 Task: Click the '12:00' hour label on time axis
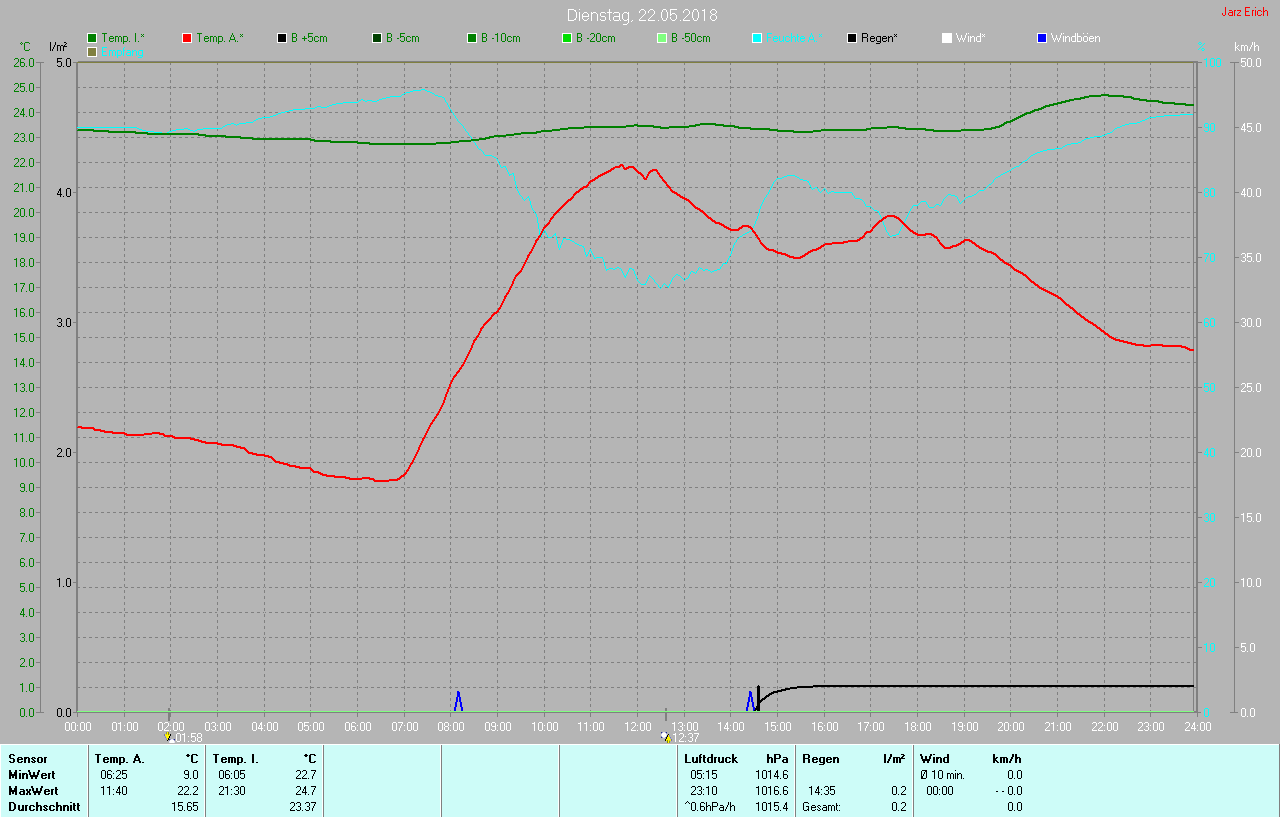638,726
